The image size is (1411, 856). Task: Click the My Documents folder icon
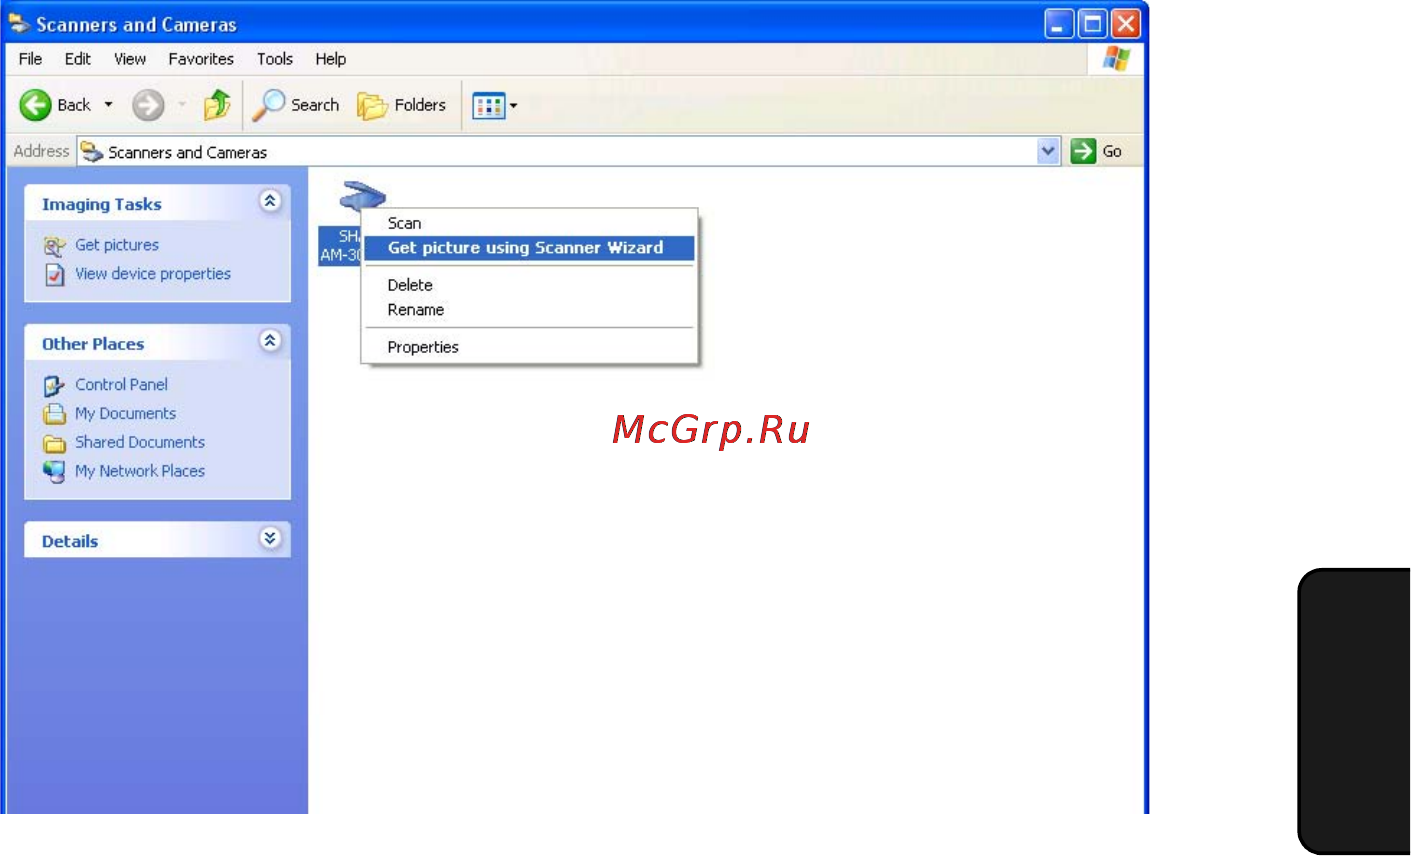click(54, 414)
